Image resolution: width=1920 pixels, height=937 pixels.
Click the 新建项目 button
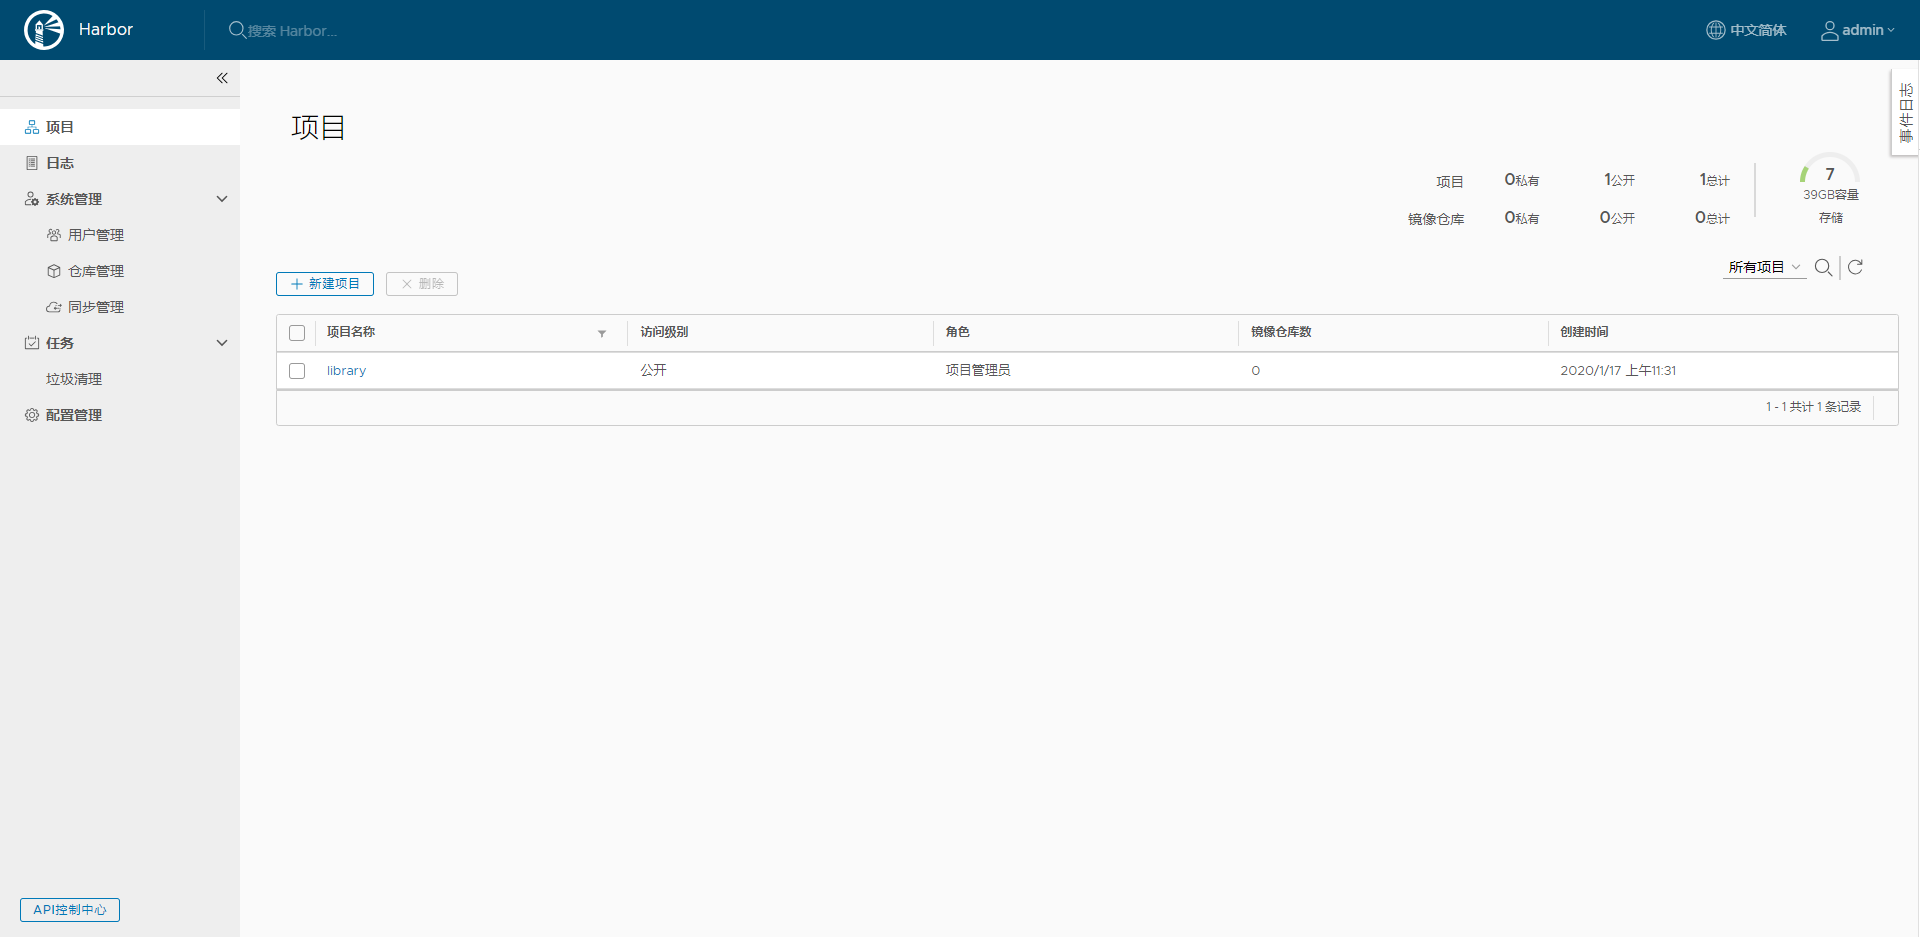[x=325, y=284]
